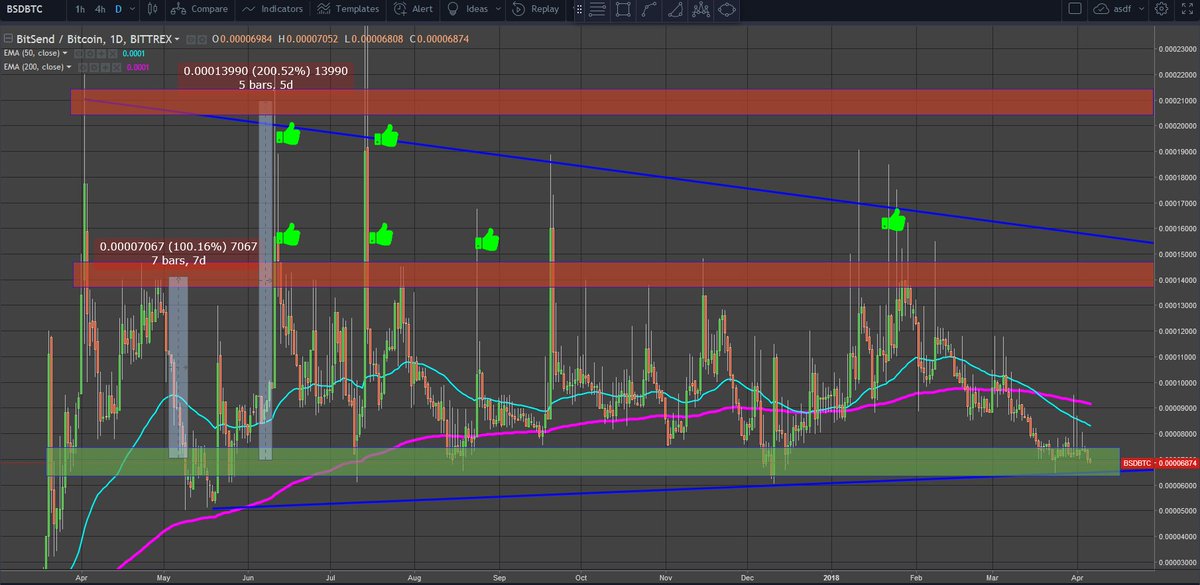Create an Alert from the toolbar
The width and height of the screenshot is (1200, 585).
pos(411,10)
